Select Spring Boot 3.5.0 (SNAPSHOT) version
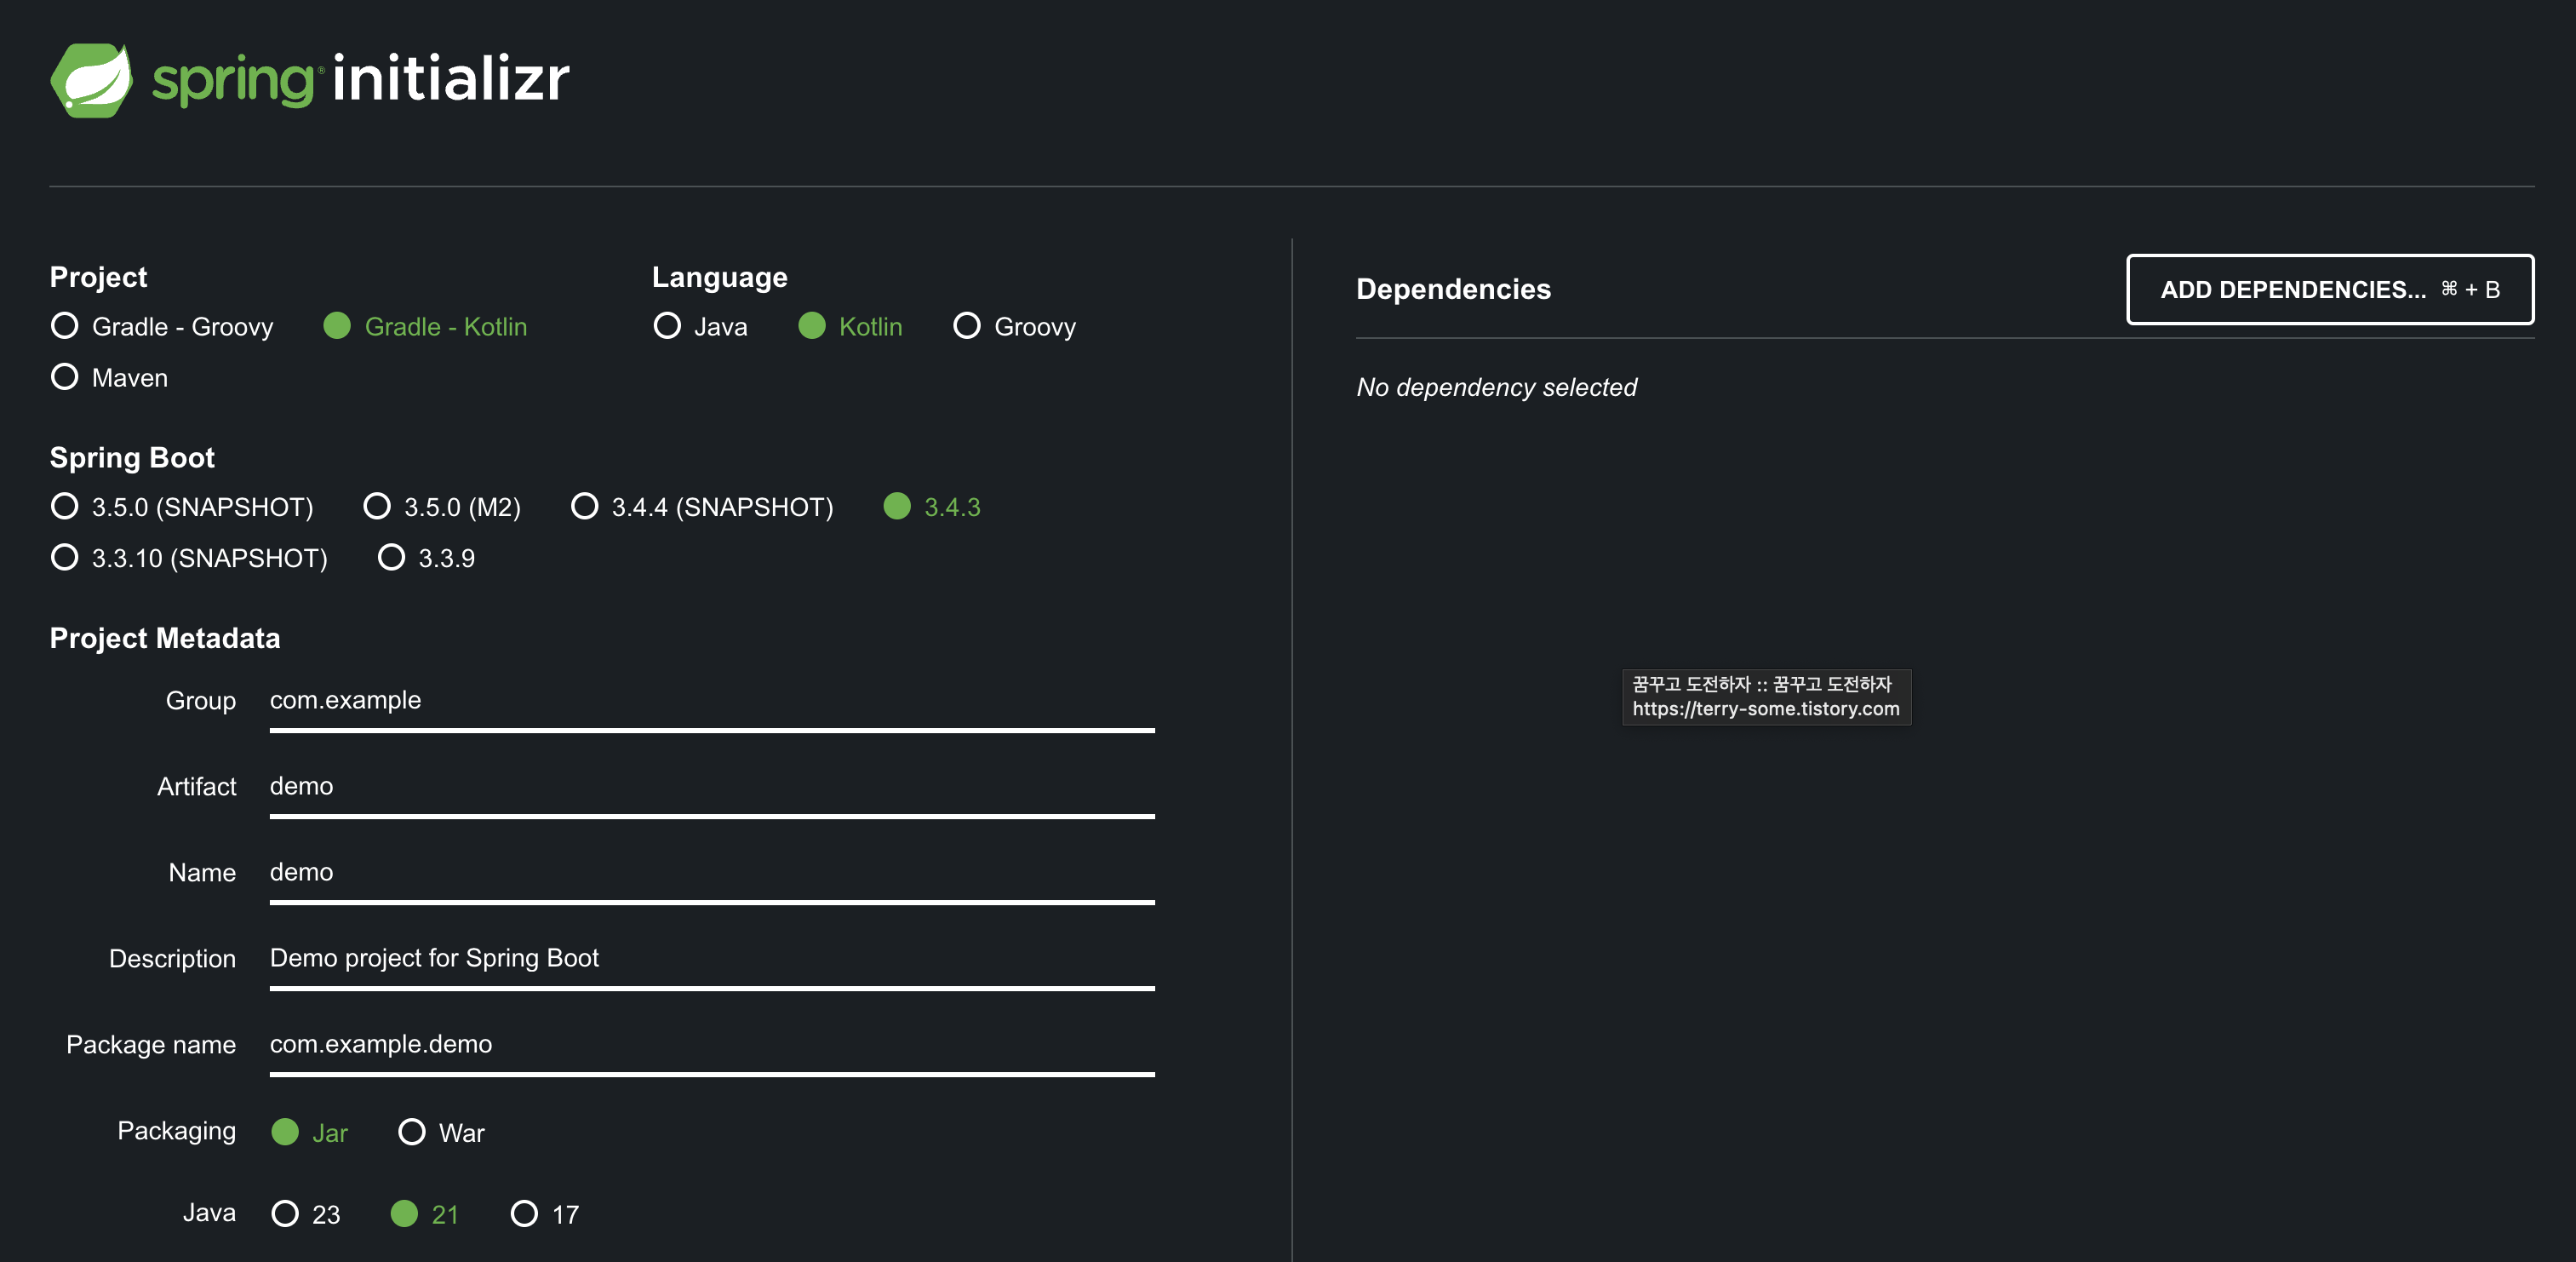This screenshot has height=1262, width=2576. 65,507
